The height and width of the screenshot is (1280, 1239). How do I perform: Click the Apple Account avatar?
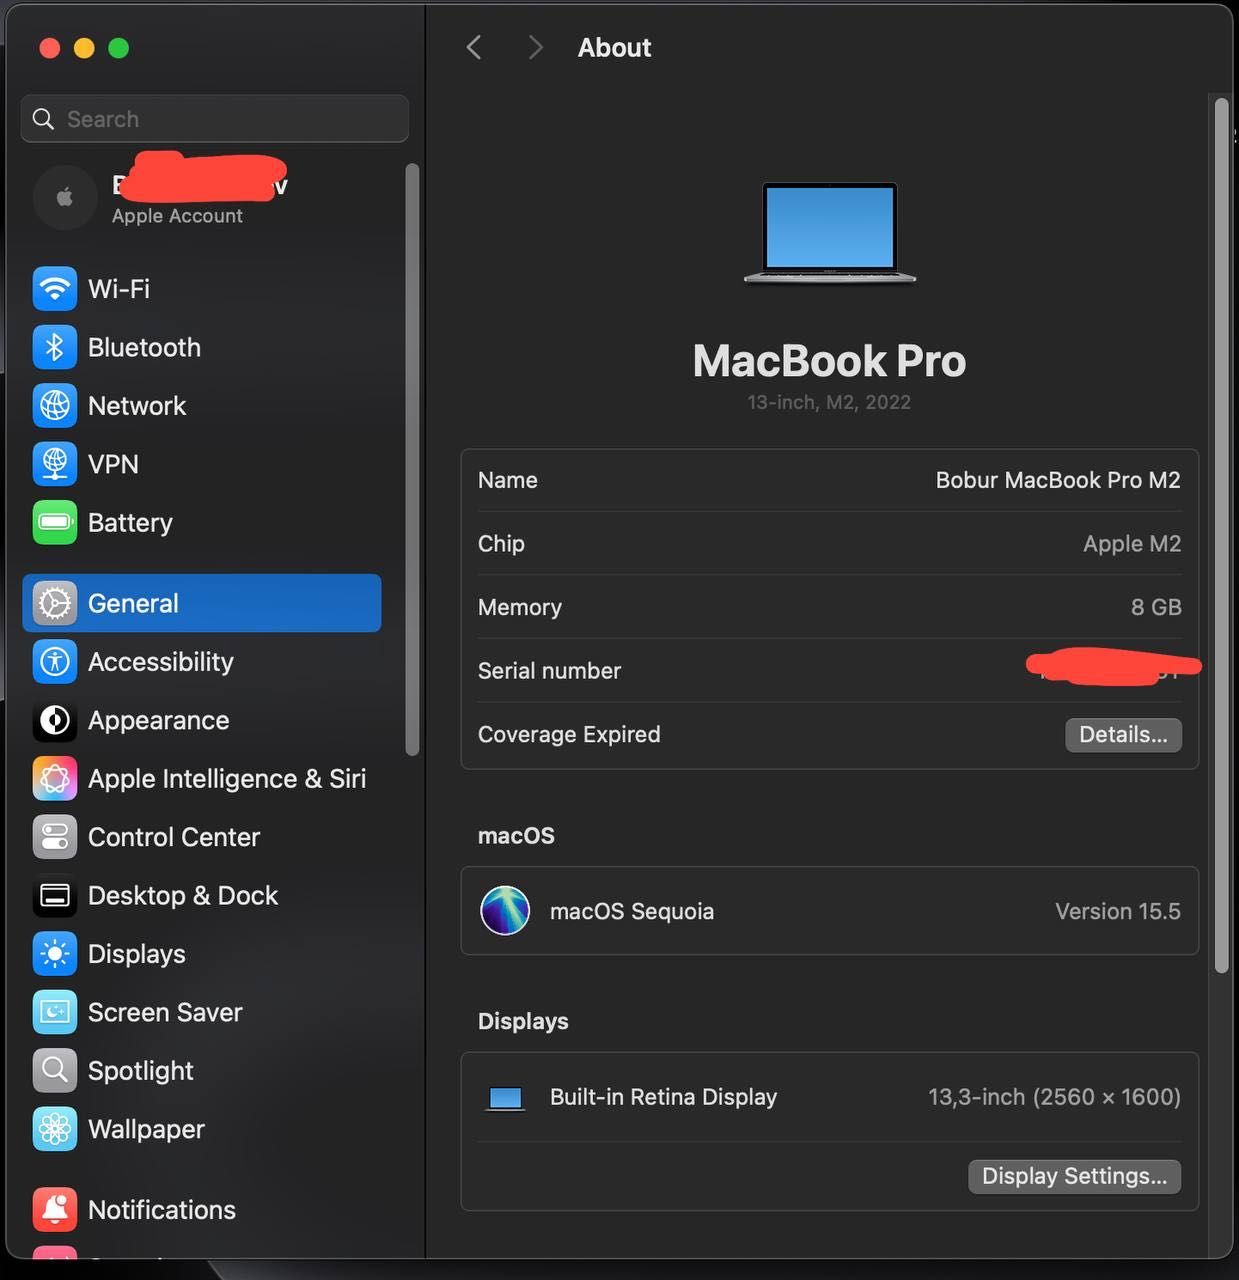tap(65, 198)
